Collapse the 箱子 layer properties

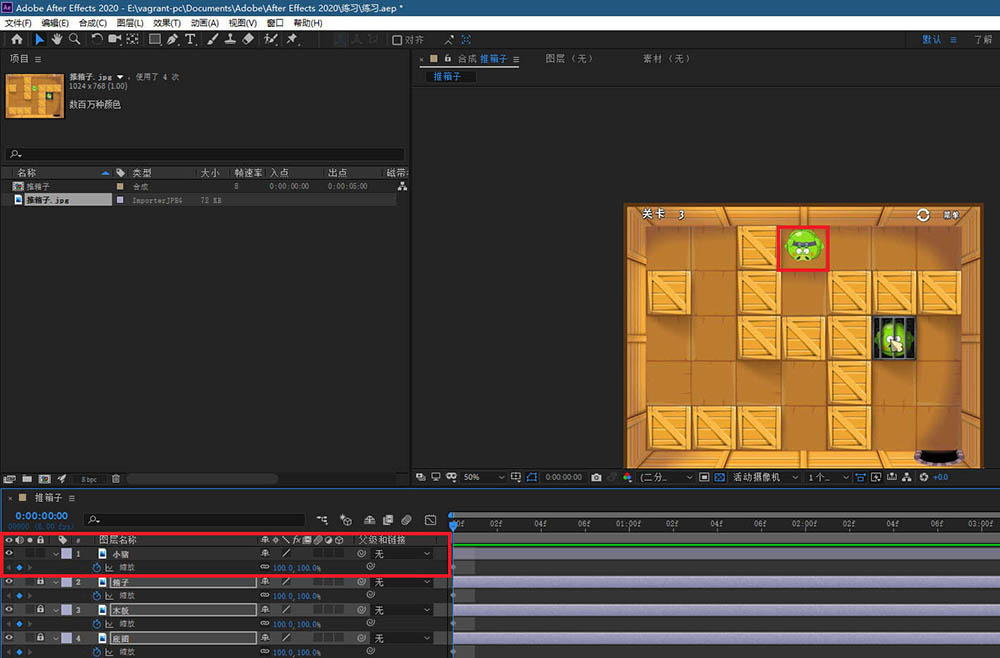pyautogui.click(x=56, y=582)
